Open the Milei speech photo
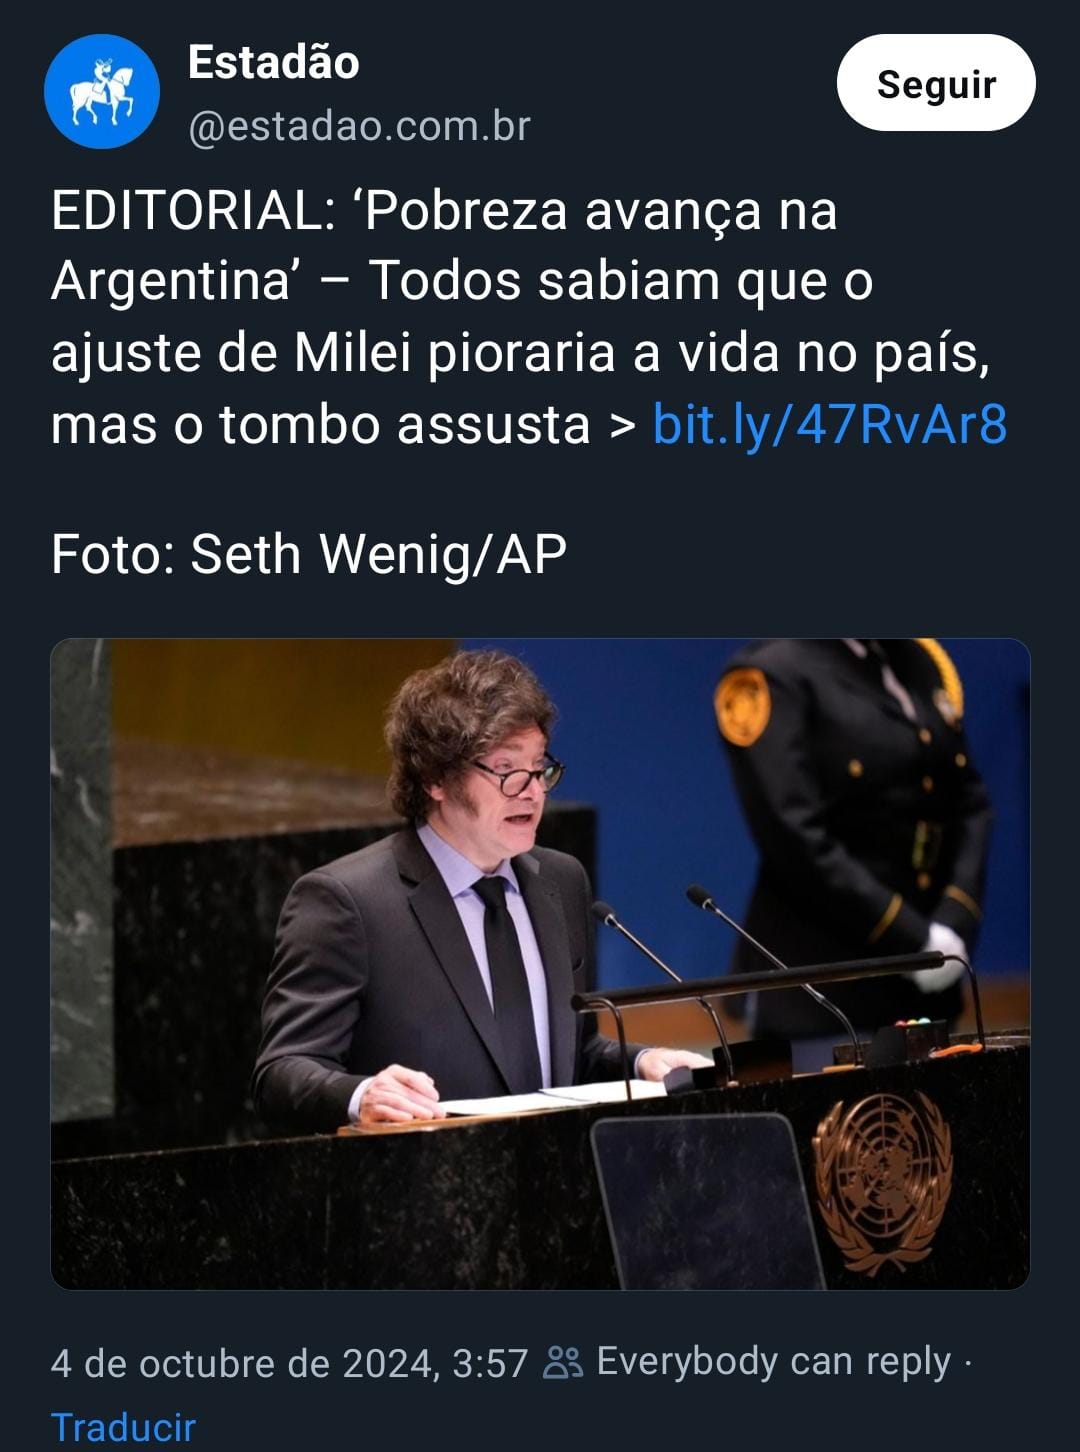 [x=540, y=964]
